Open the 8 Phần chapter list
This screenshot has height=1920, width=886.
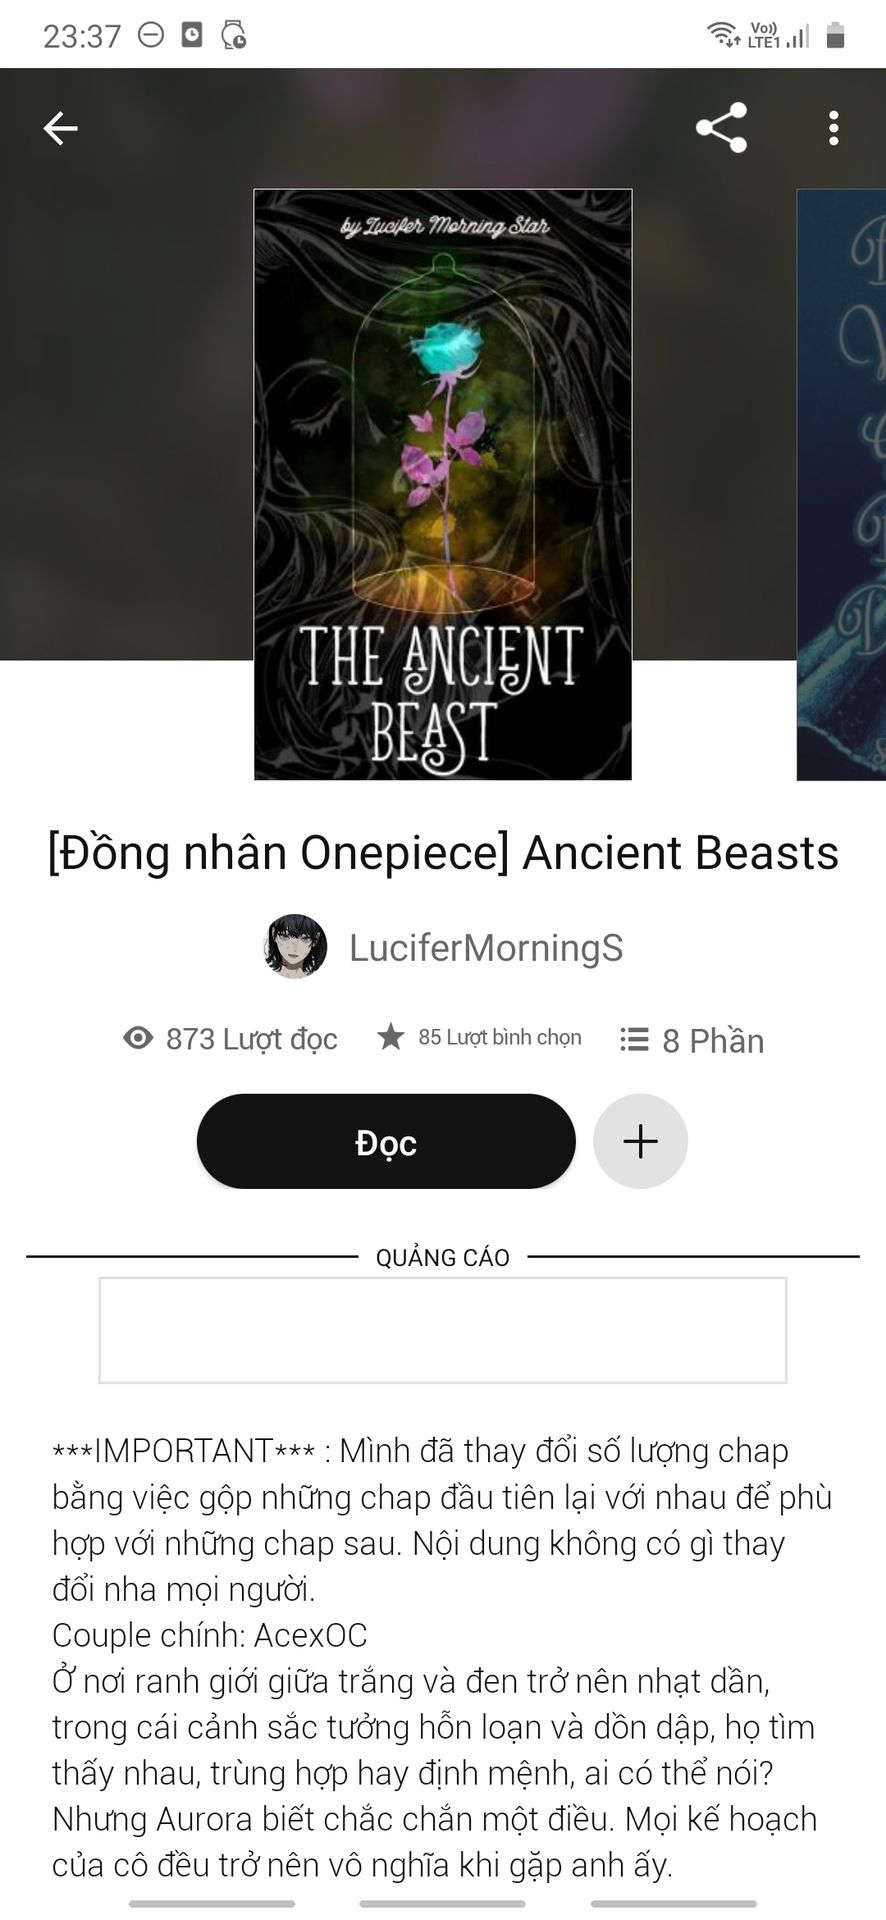click(713, 1040)
